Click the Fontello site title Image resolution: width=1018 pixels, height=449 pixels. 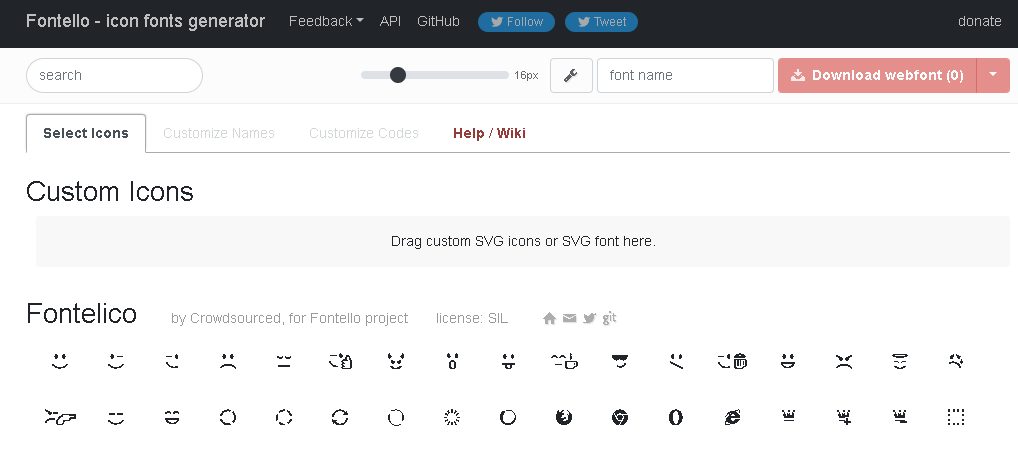coord(145,21)
